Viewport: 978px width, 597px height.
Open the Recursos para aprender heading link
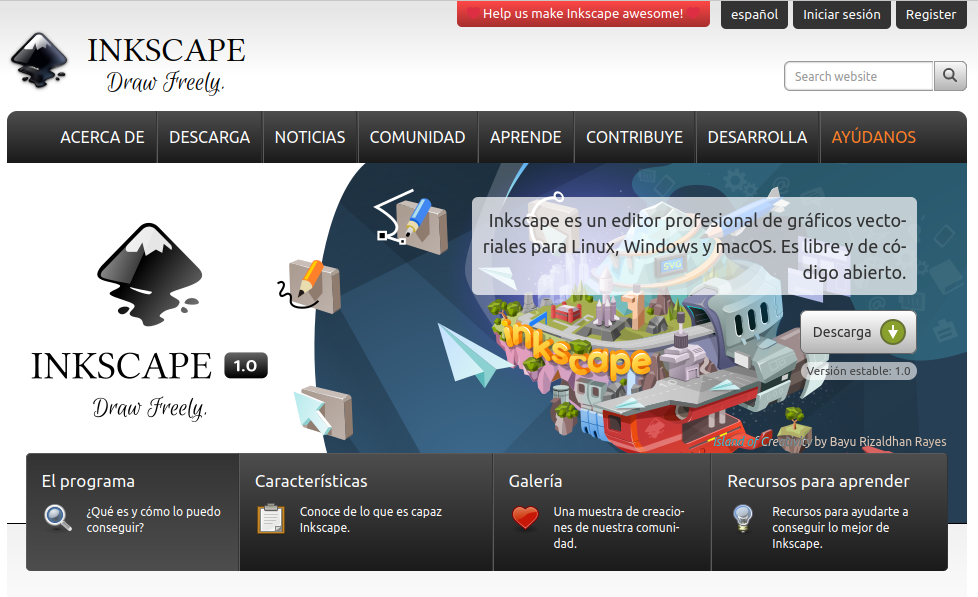coord(818,481)
